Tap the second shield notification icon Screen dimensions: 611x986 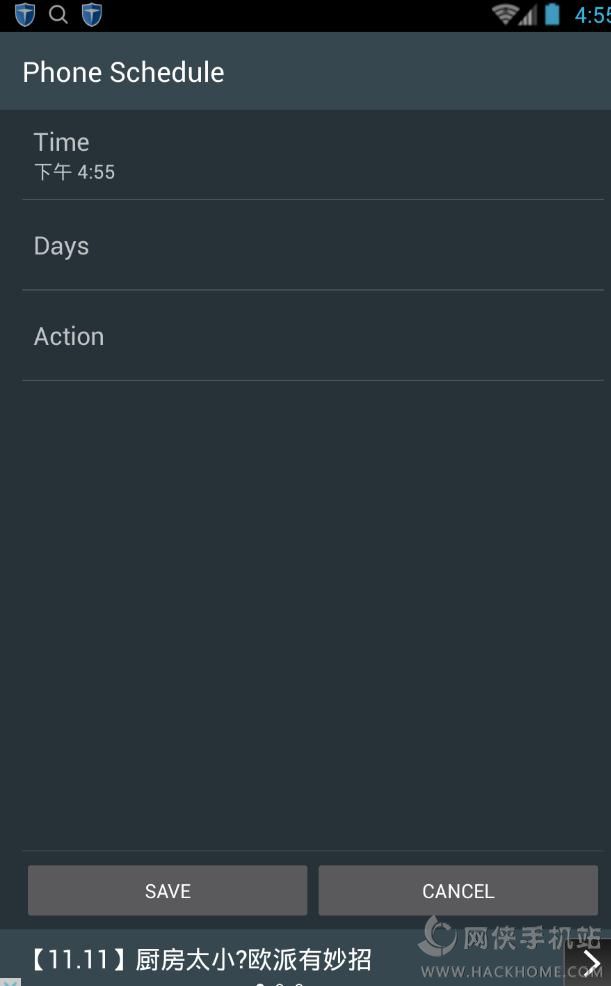[x=92, y=15]
